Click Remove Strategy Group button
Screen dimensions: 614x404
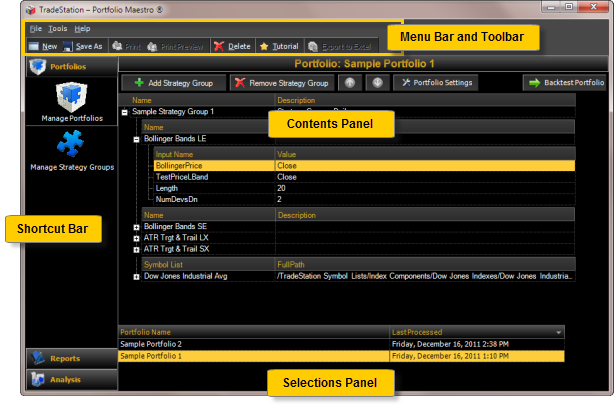click(x=282, y=83)
